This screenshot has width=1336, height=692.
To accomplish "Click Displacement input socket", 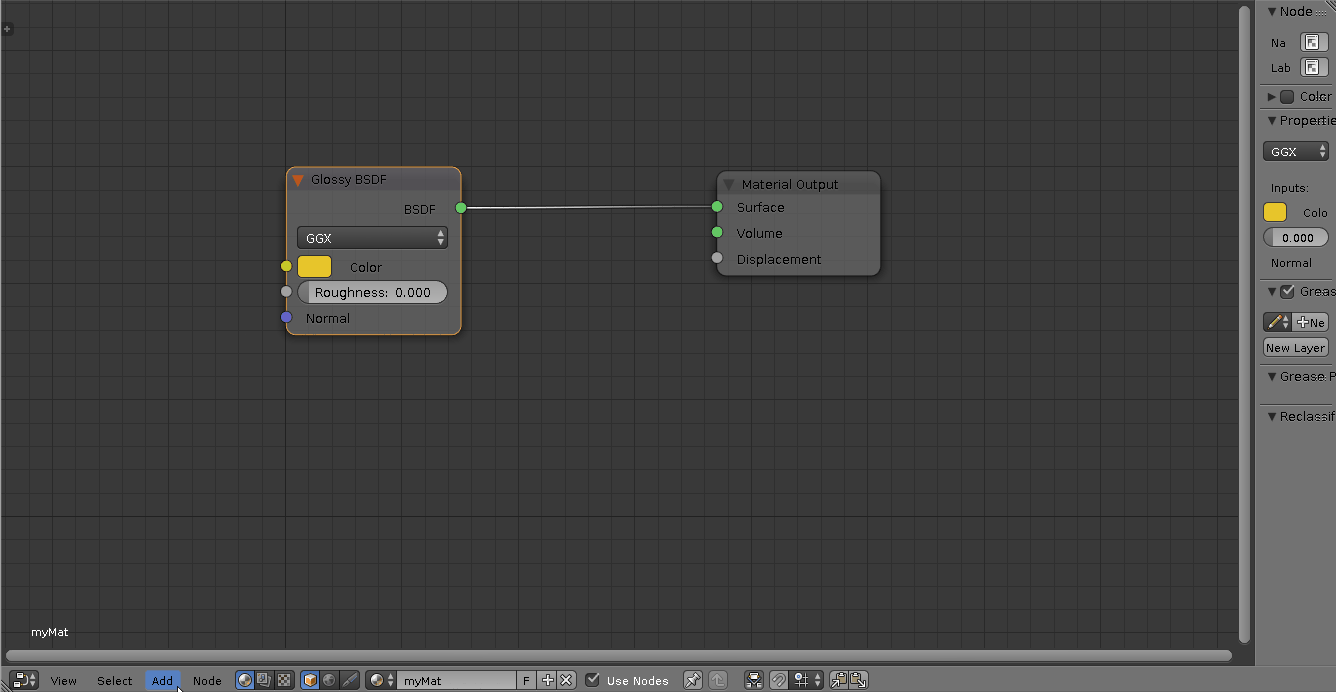I will (x=717, y=258).
